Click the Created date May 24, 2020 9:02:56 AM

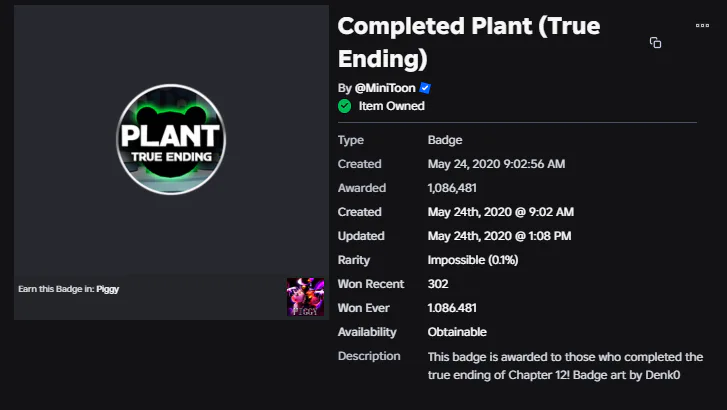(x=496, y=164)
